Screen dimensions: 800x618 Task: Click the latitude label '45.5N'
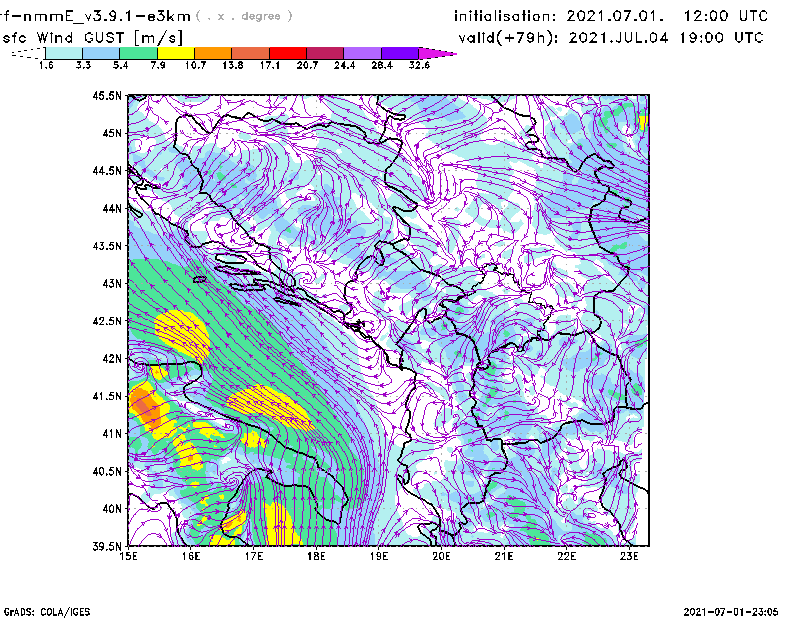tap(107, 95)
